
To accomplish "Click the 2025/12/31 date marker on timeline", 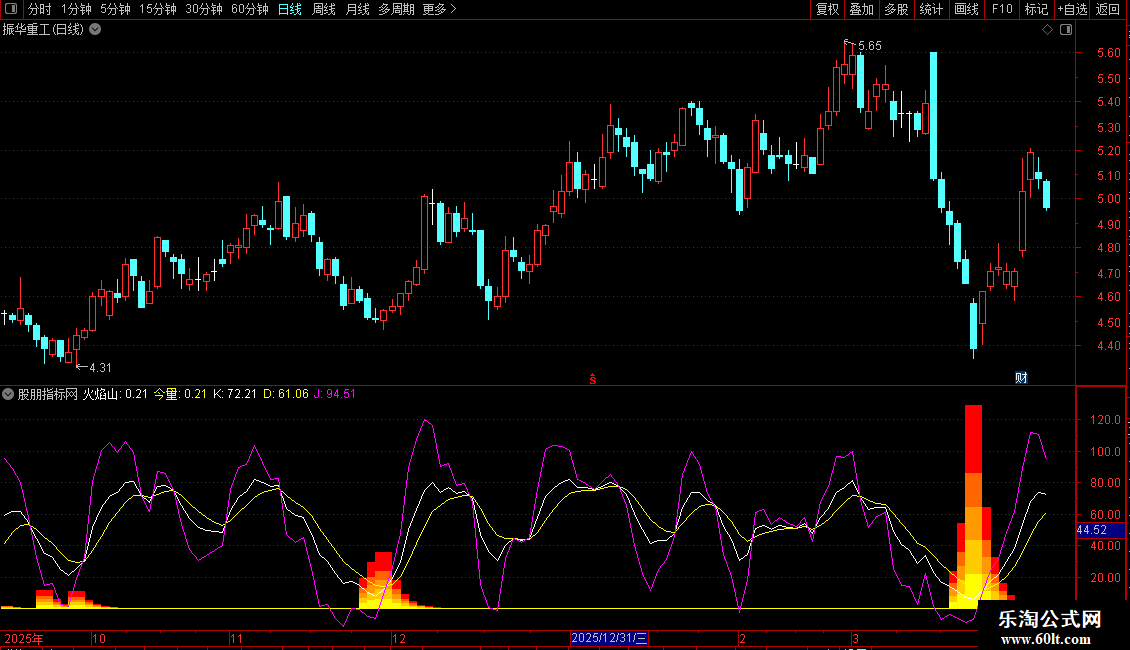I will click(609, 638).
